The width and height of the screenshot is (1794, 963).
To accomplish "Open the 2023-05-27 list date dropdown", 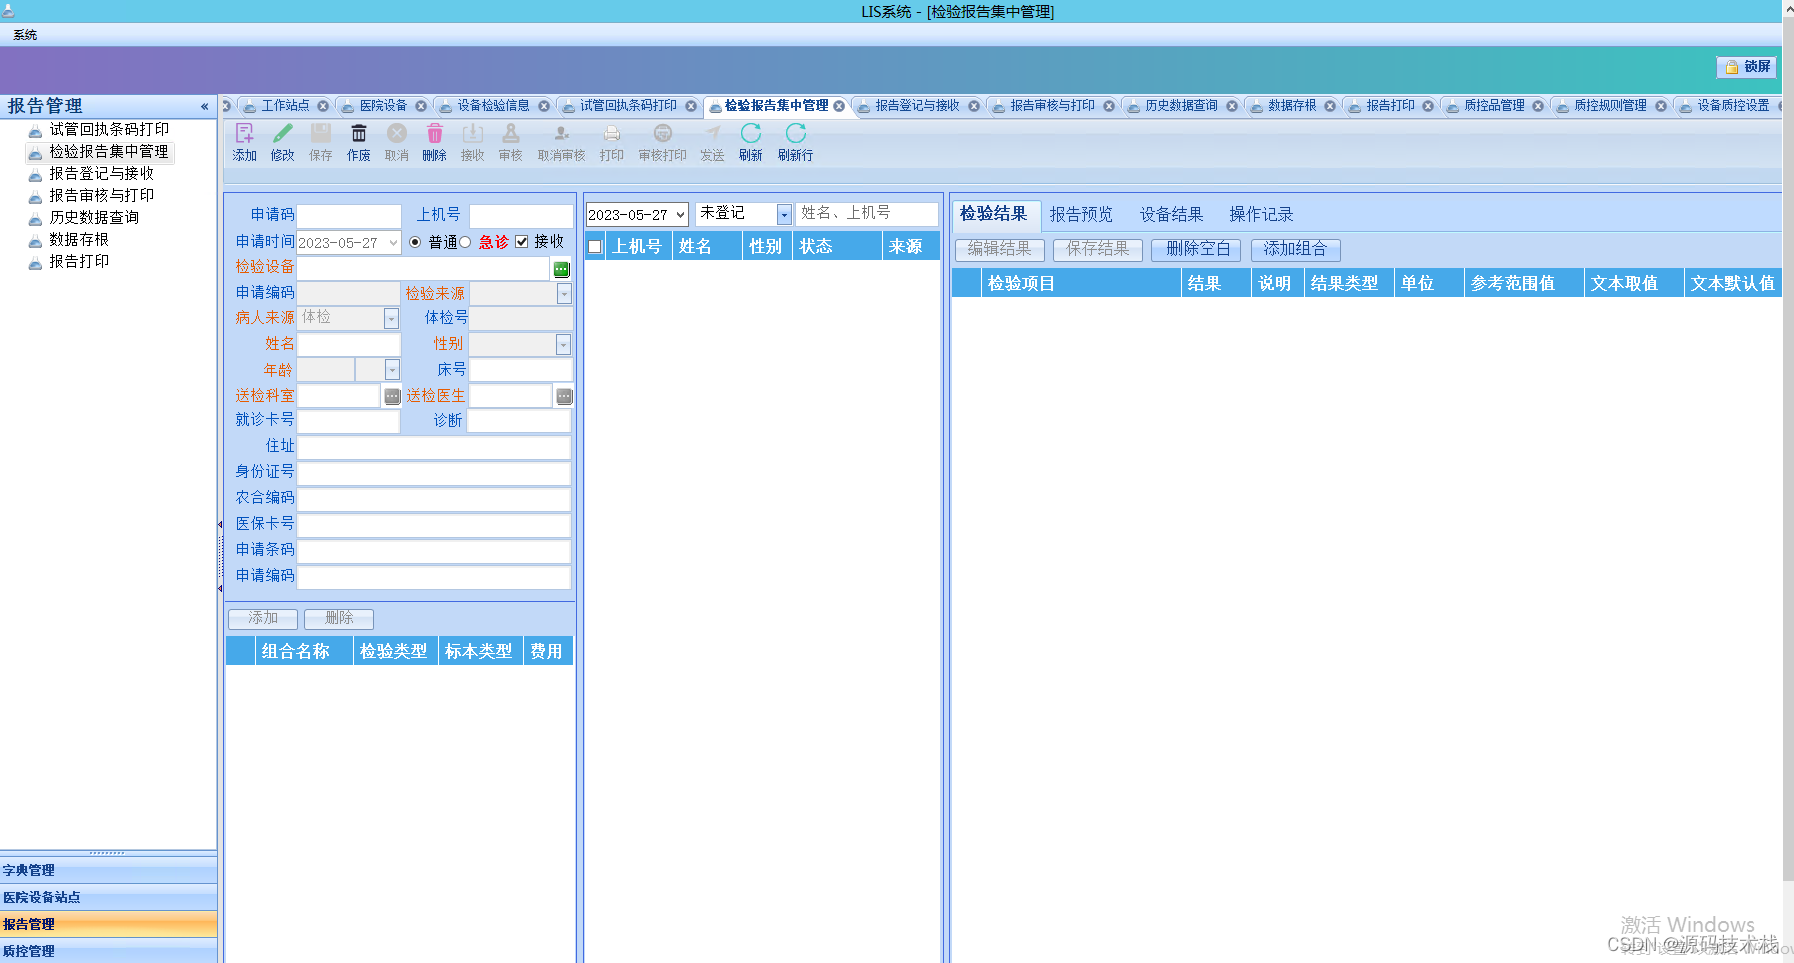I will pyautogui.click(x=680, y=215).
